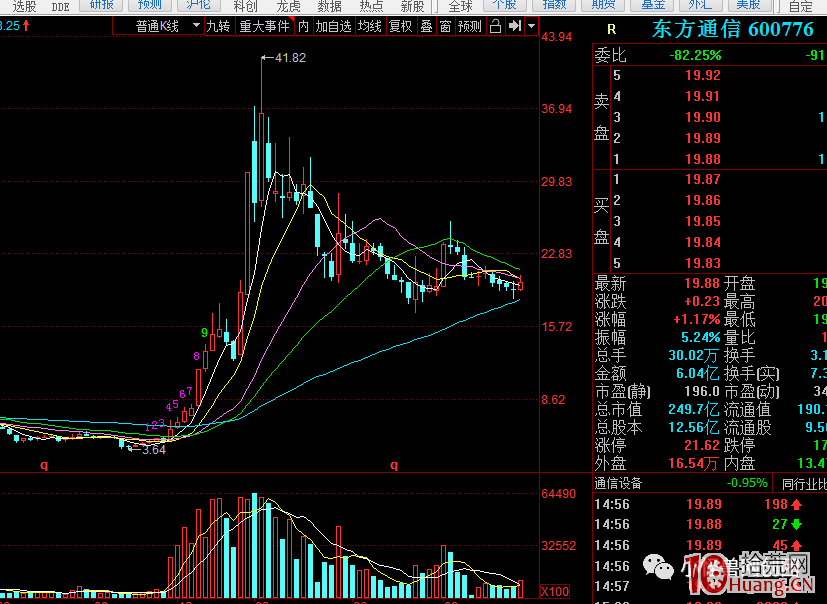
Task: Click the 总市值 249.7亿 value
Action: coord(694,409)
